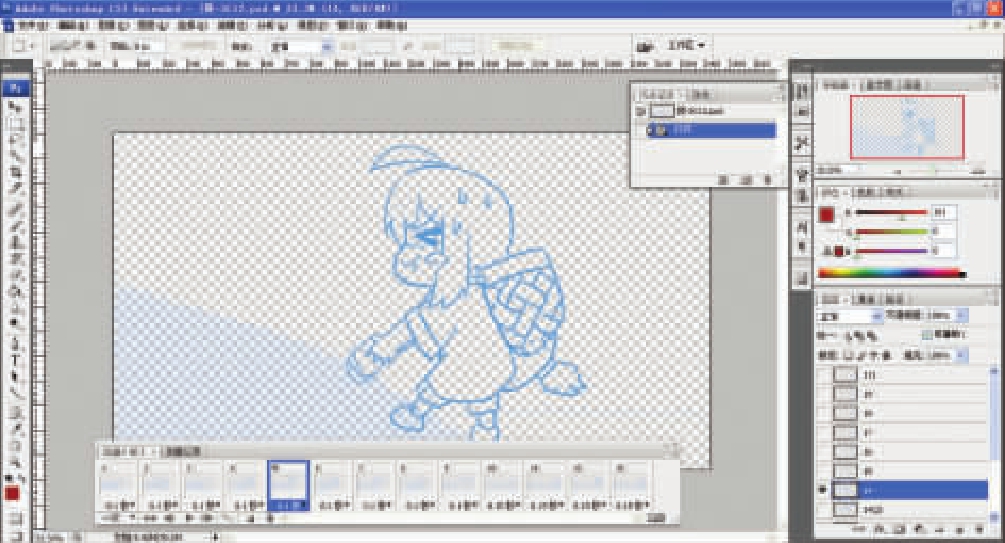Select the Crop tool

15,172
